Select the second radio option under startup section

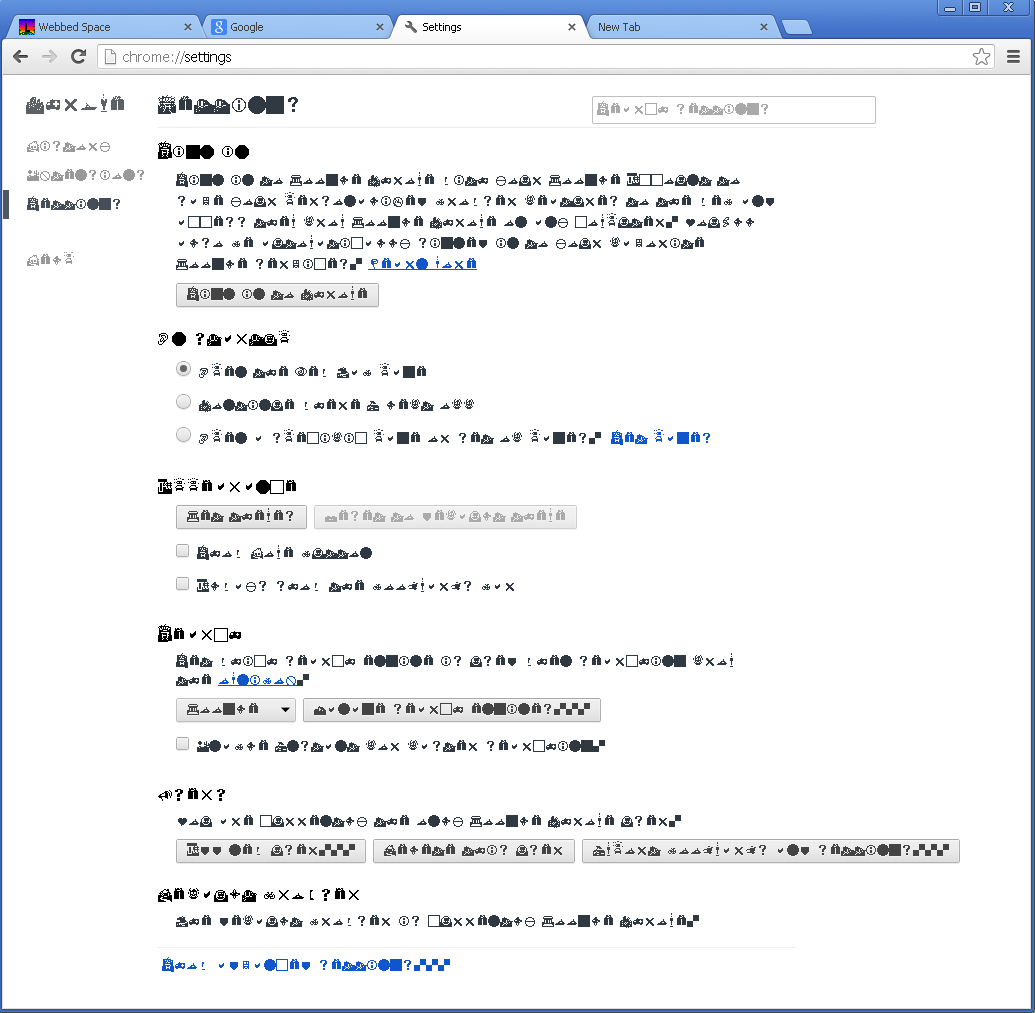click(183, 402)
